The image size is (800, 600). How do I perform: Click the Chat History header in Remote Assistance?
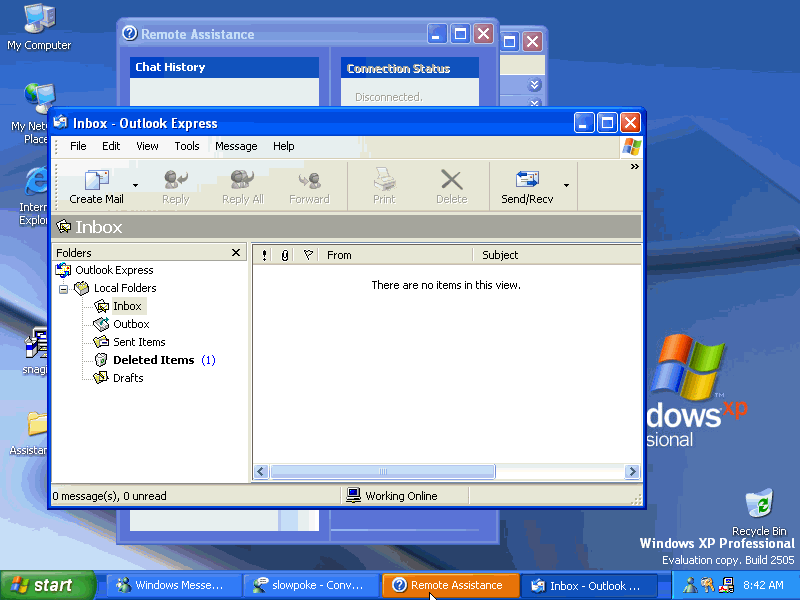click(224, 67)
